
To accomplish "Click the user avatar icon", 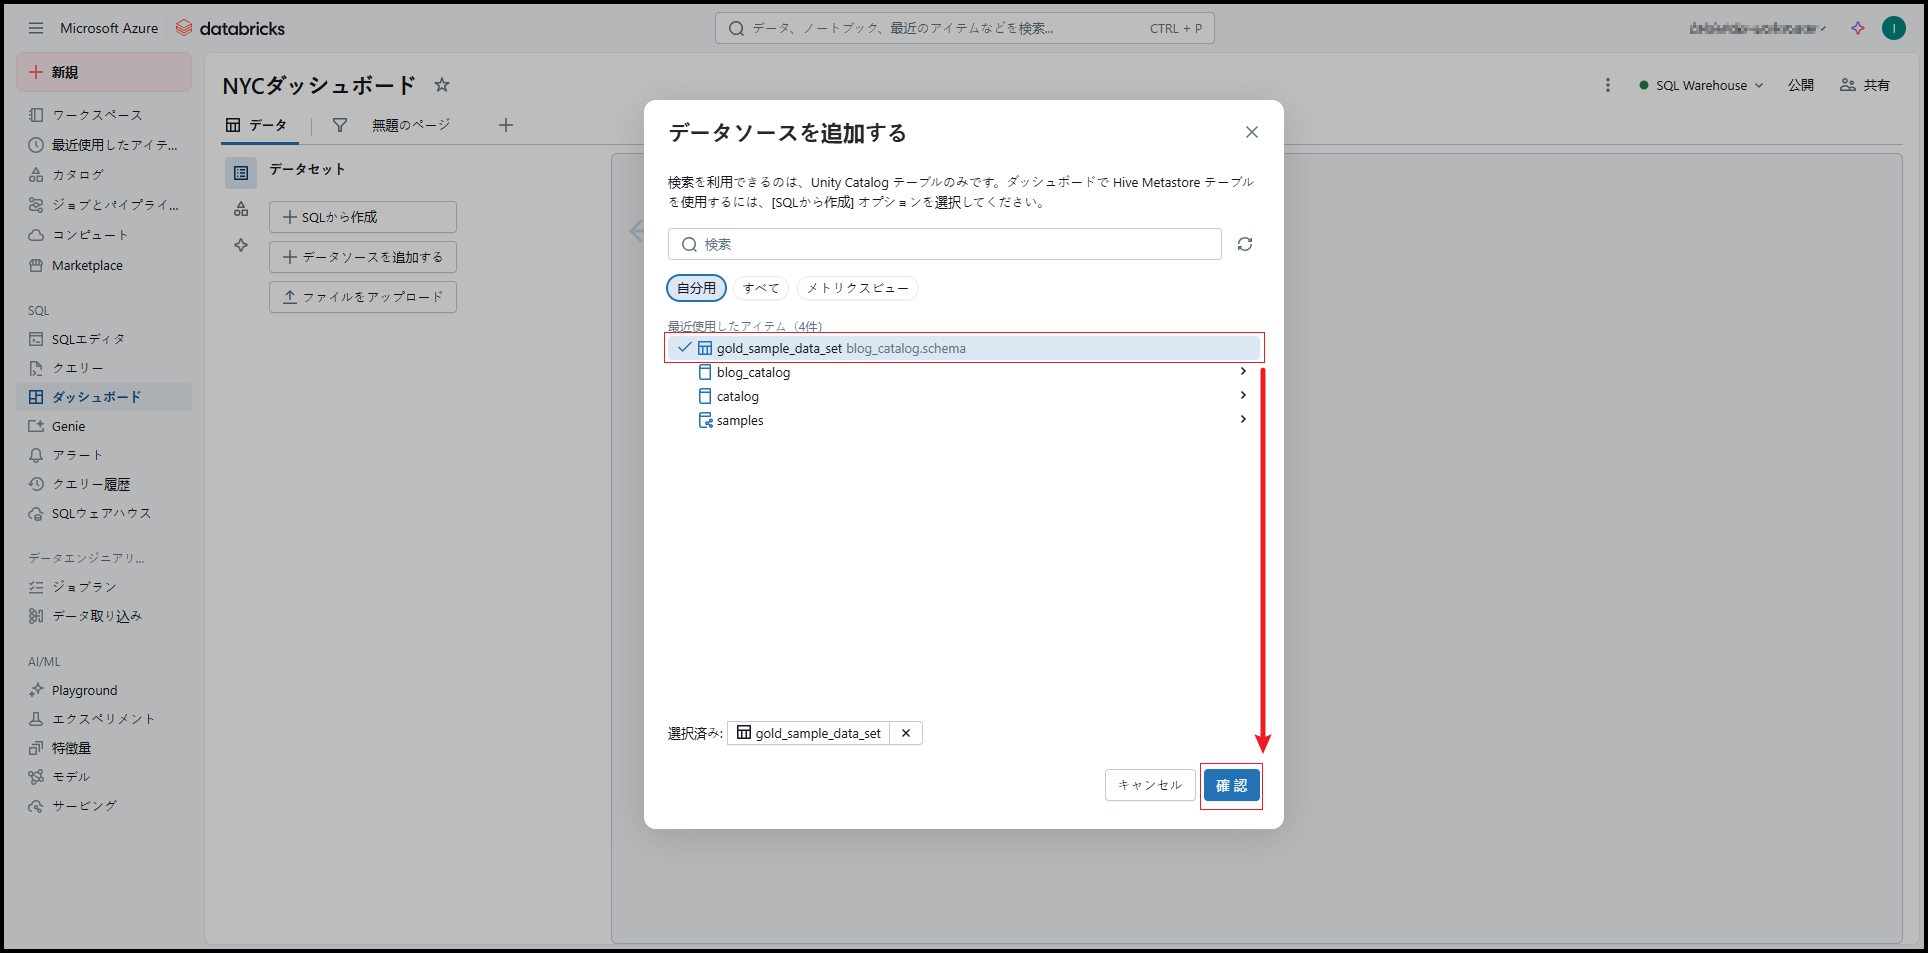I will [1894, 28].
